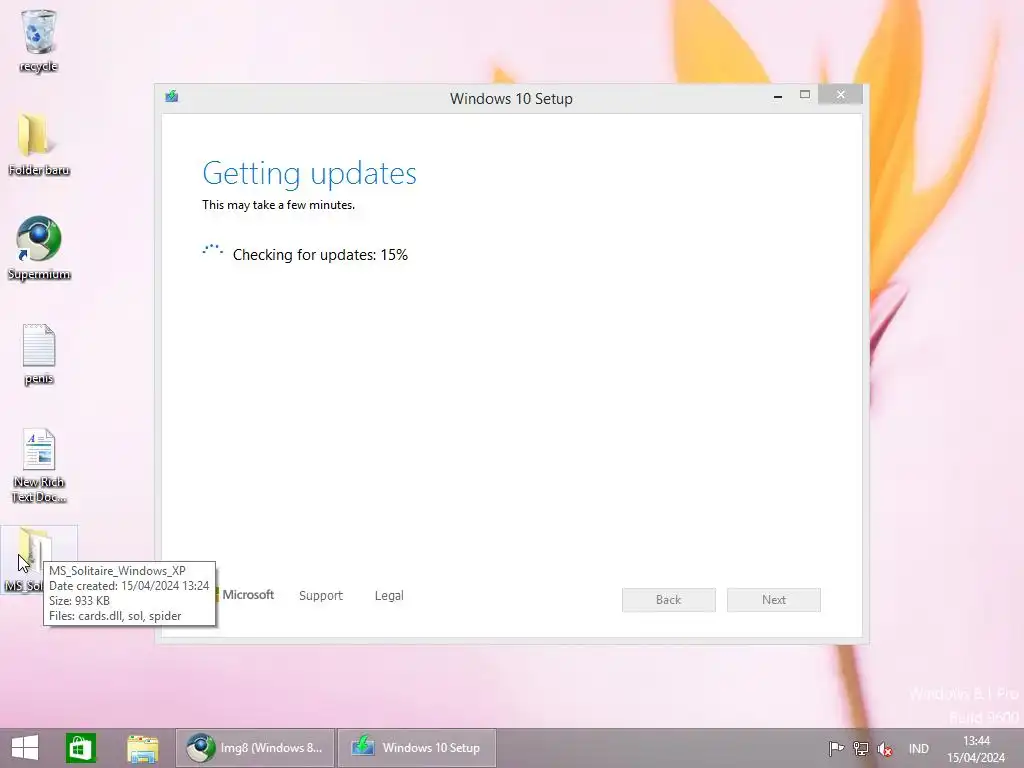Minimize the Windows 10 Setup window
The width and height of the screenshot is (1024, 768).
(778, 95)
